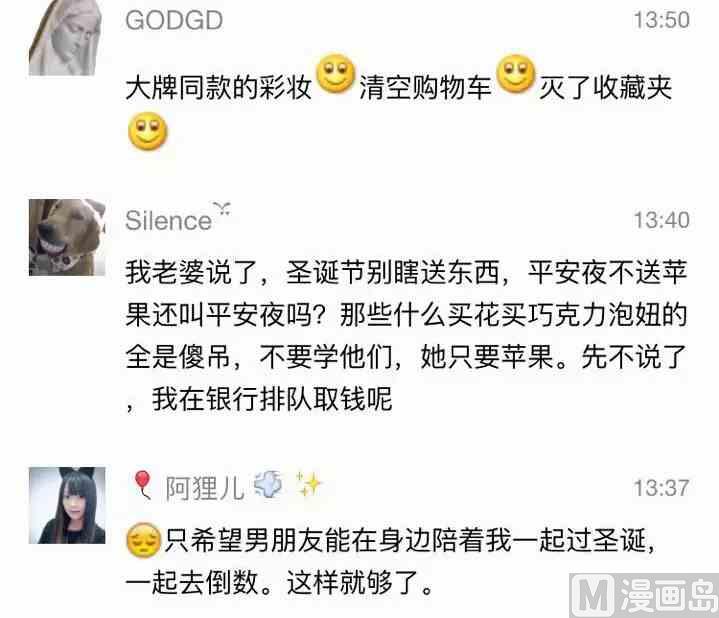Tap the GODGD username
This screenshot has width=719, height=618.
point(174,20)
